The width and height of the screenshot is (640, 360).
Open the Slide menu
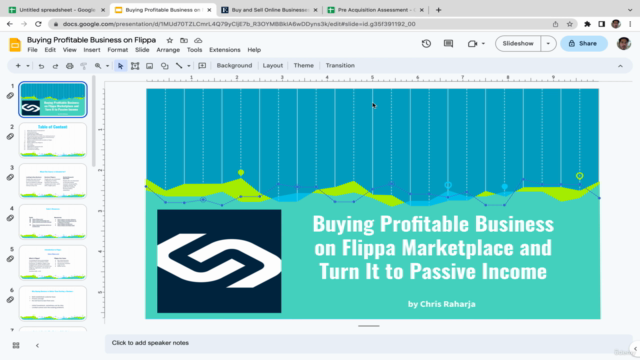142,50
